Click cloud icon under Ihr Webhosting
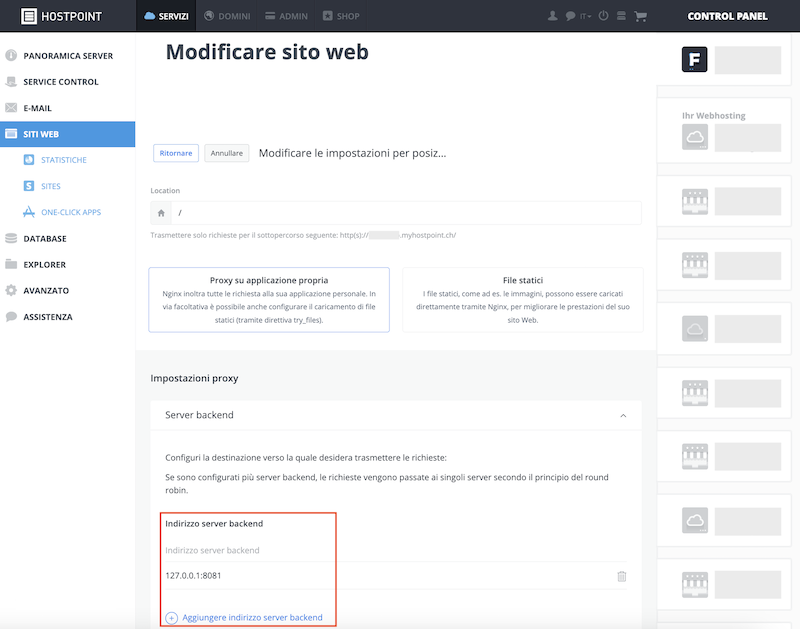 pos(695,137)
